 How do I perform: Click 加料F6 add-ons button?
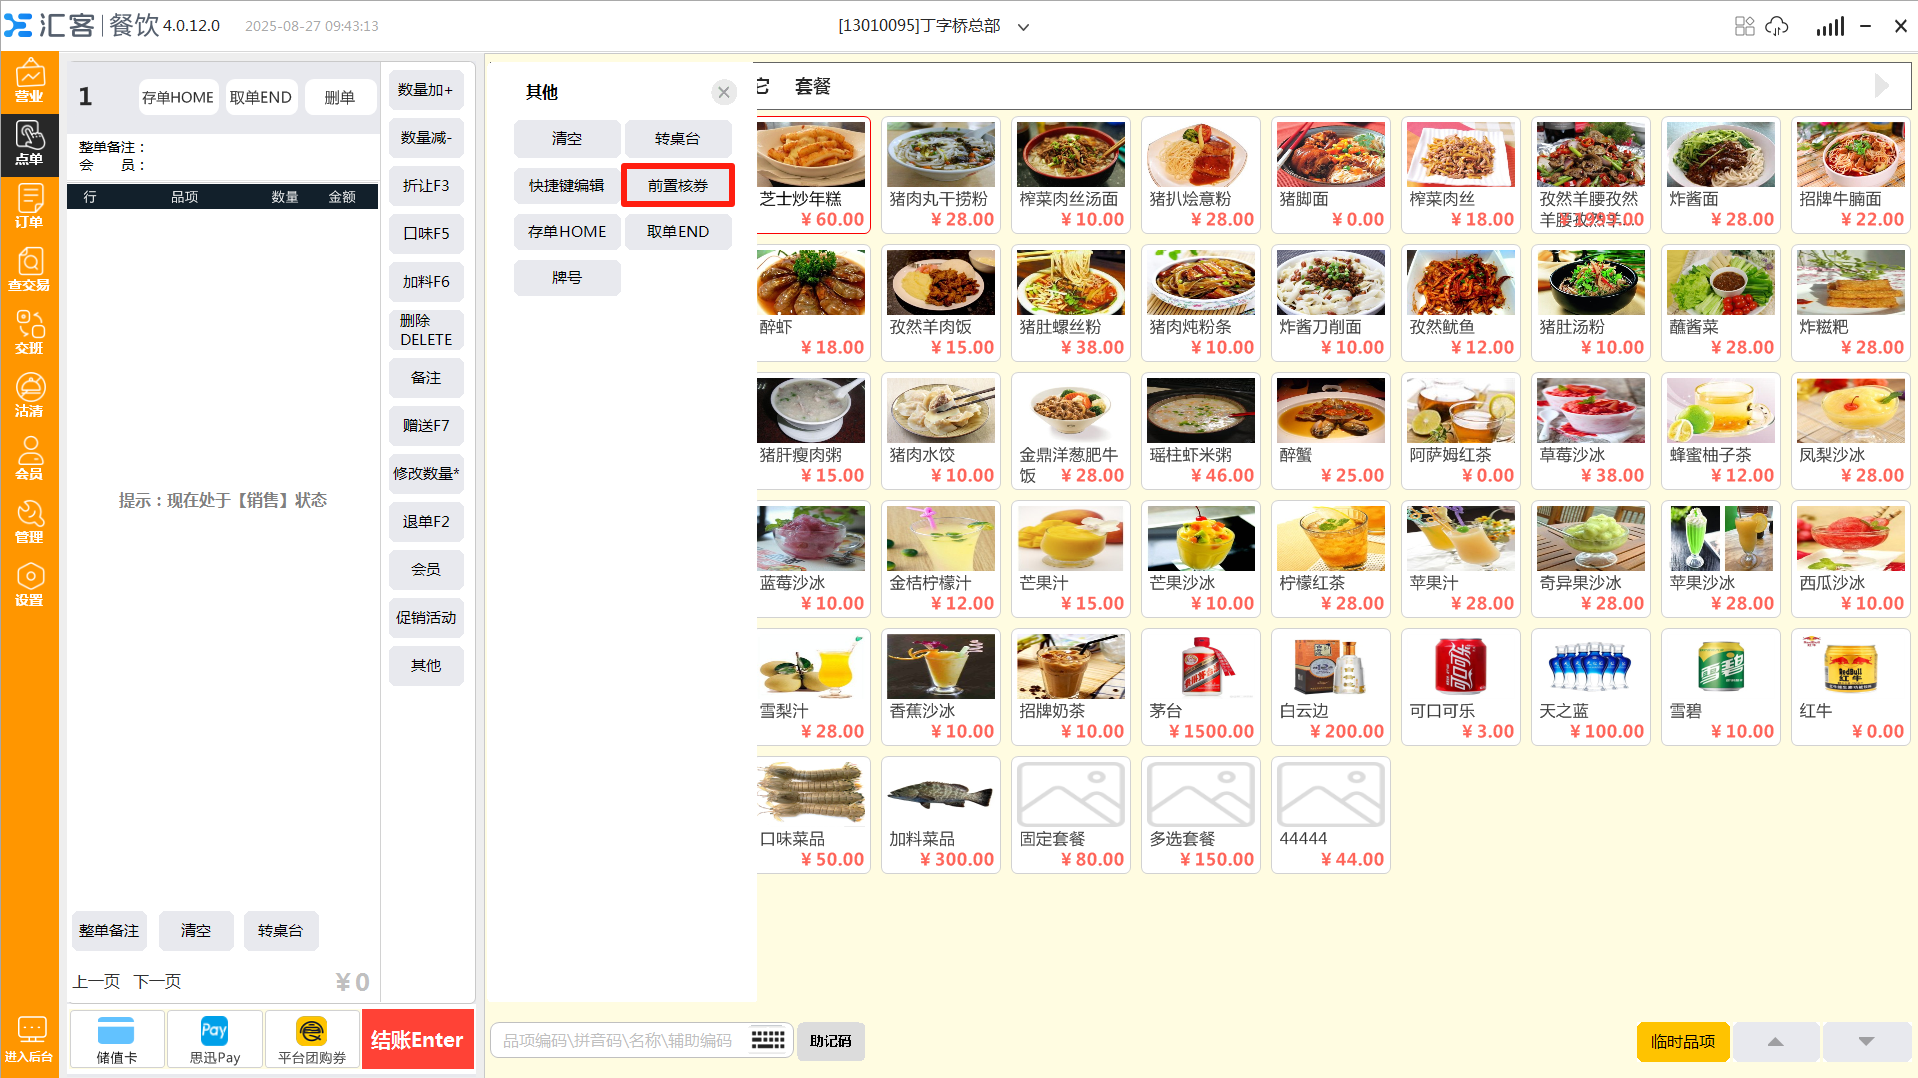[426, 282]
